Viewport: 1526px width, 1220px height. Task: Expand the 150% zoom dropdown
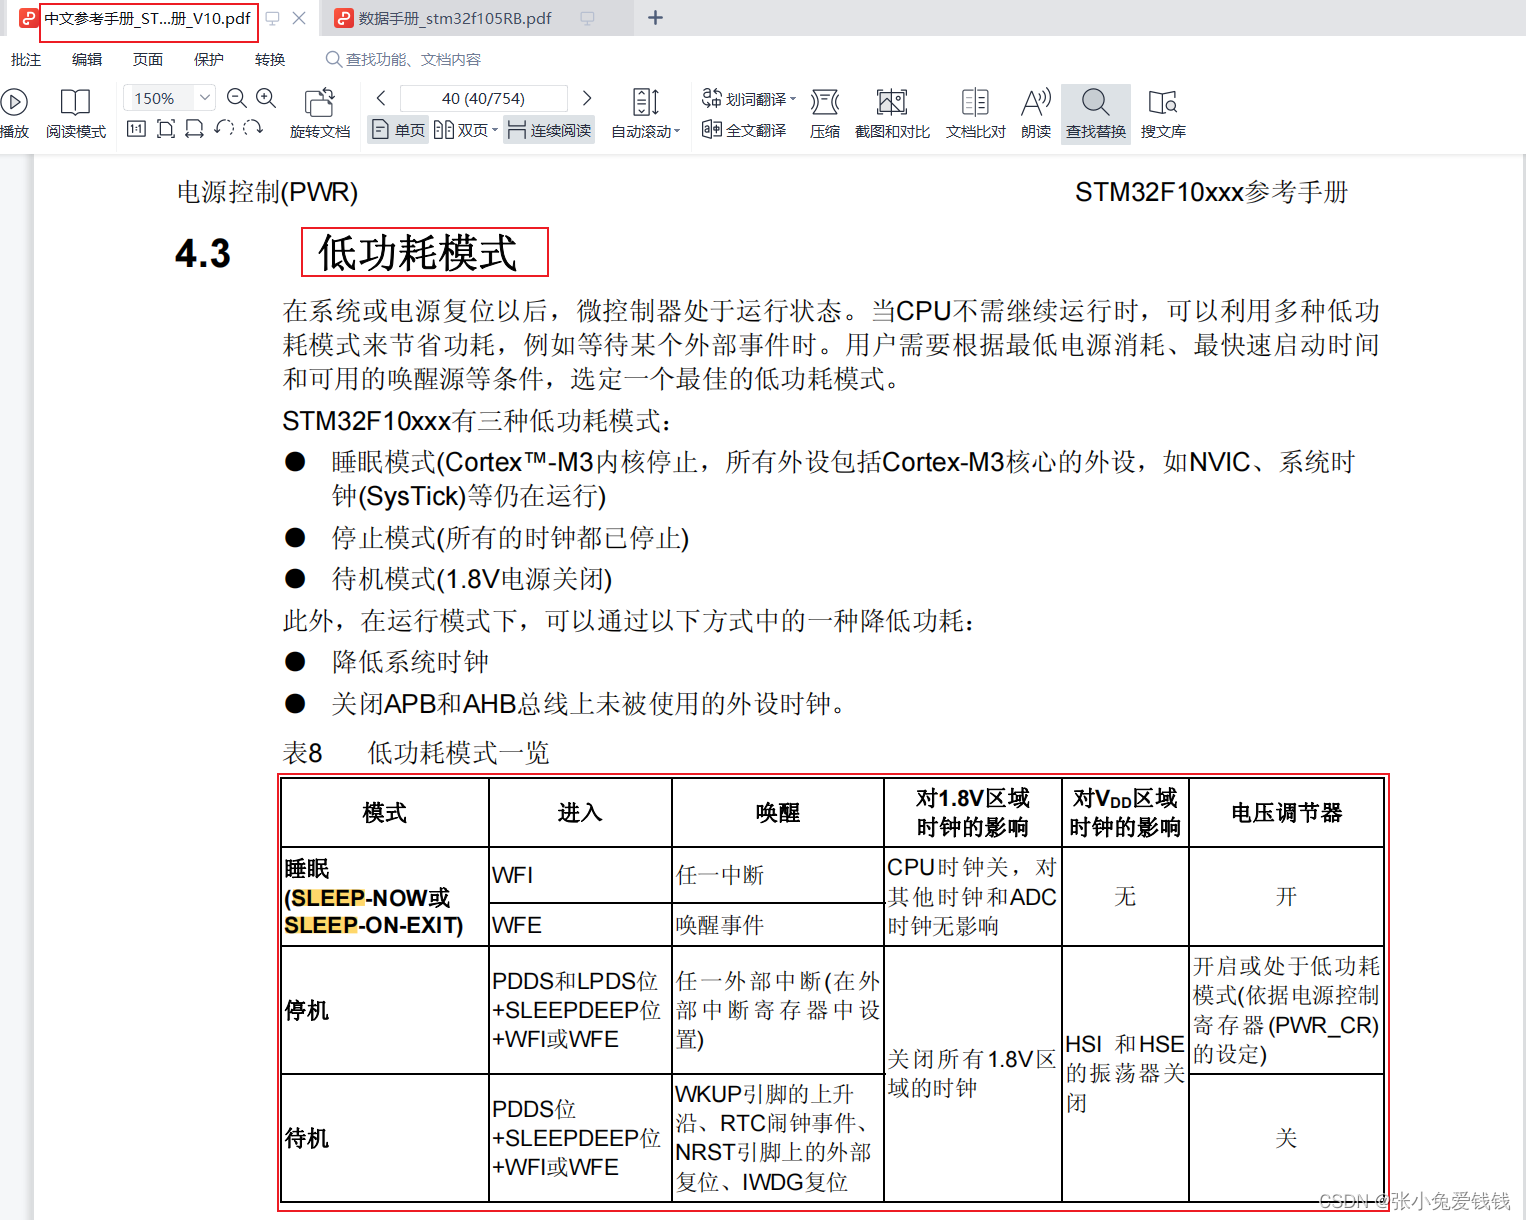pos(205,98)
